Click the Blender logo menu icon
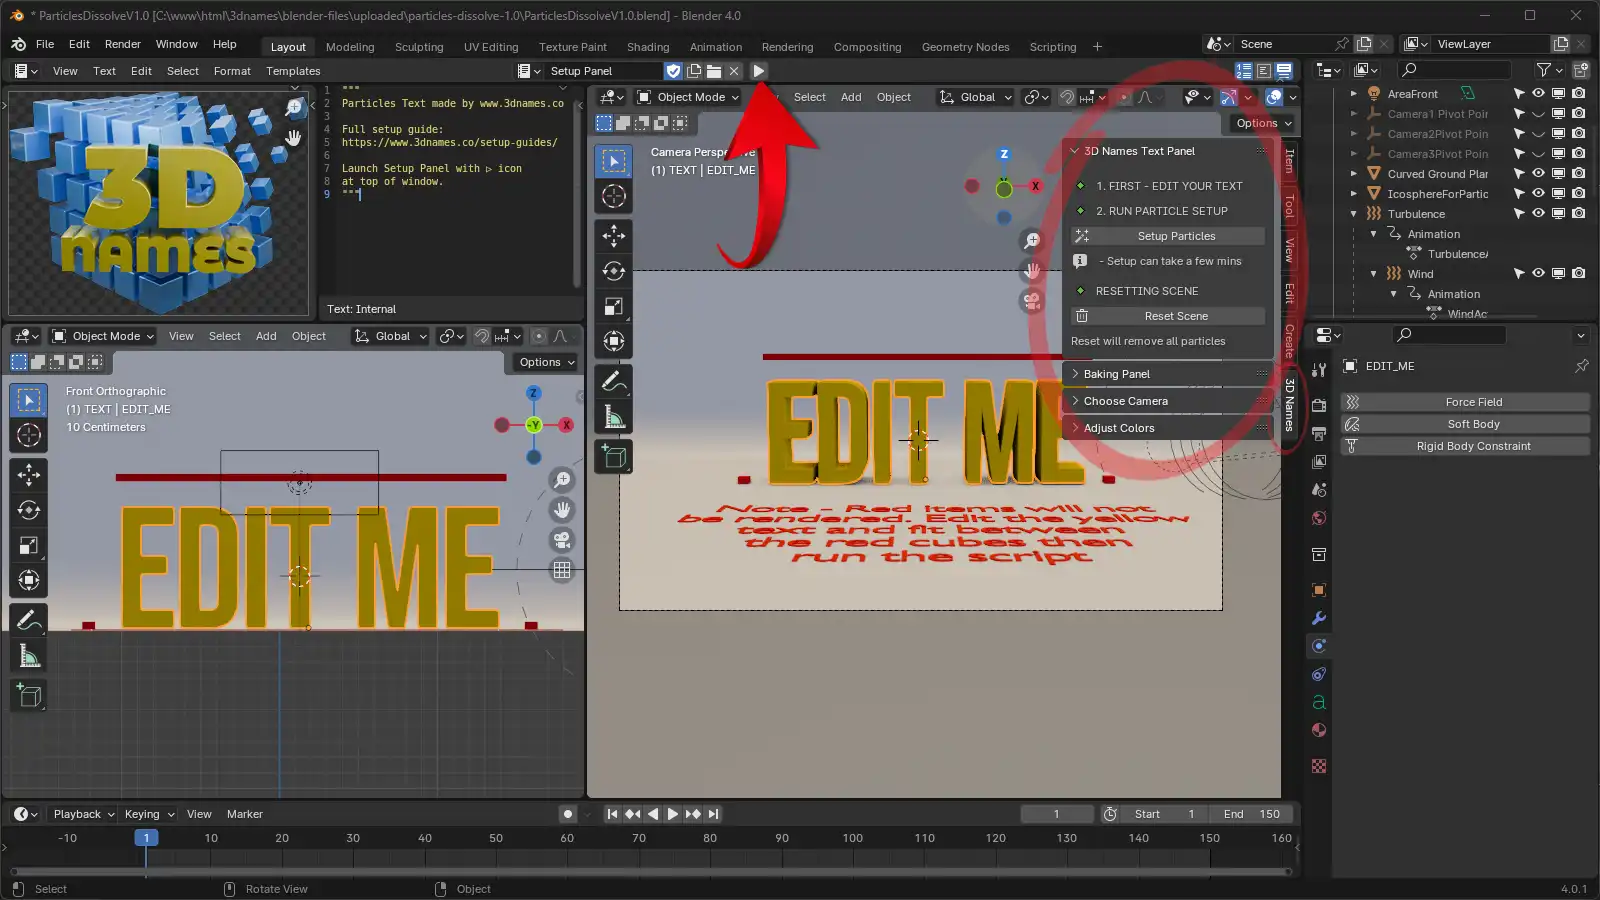 18,44
